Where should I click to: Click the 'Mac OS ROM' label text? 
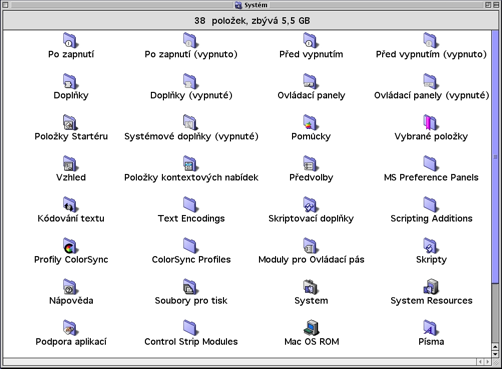tap(312, 342)
